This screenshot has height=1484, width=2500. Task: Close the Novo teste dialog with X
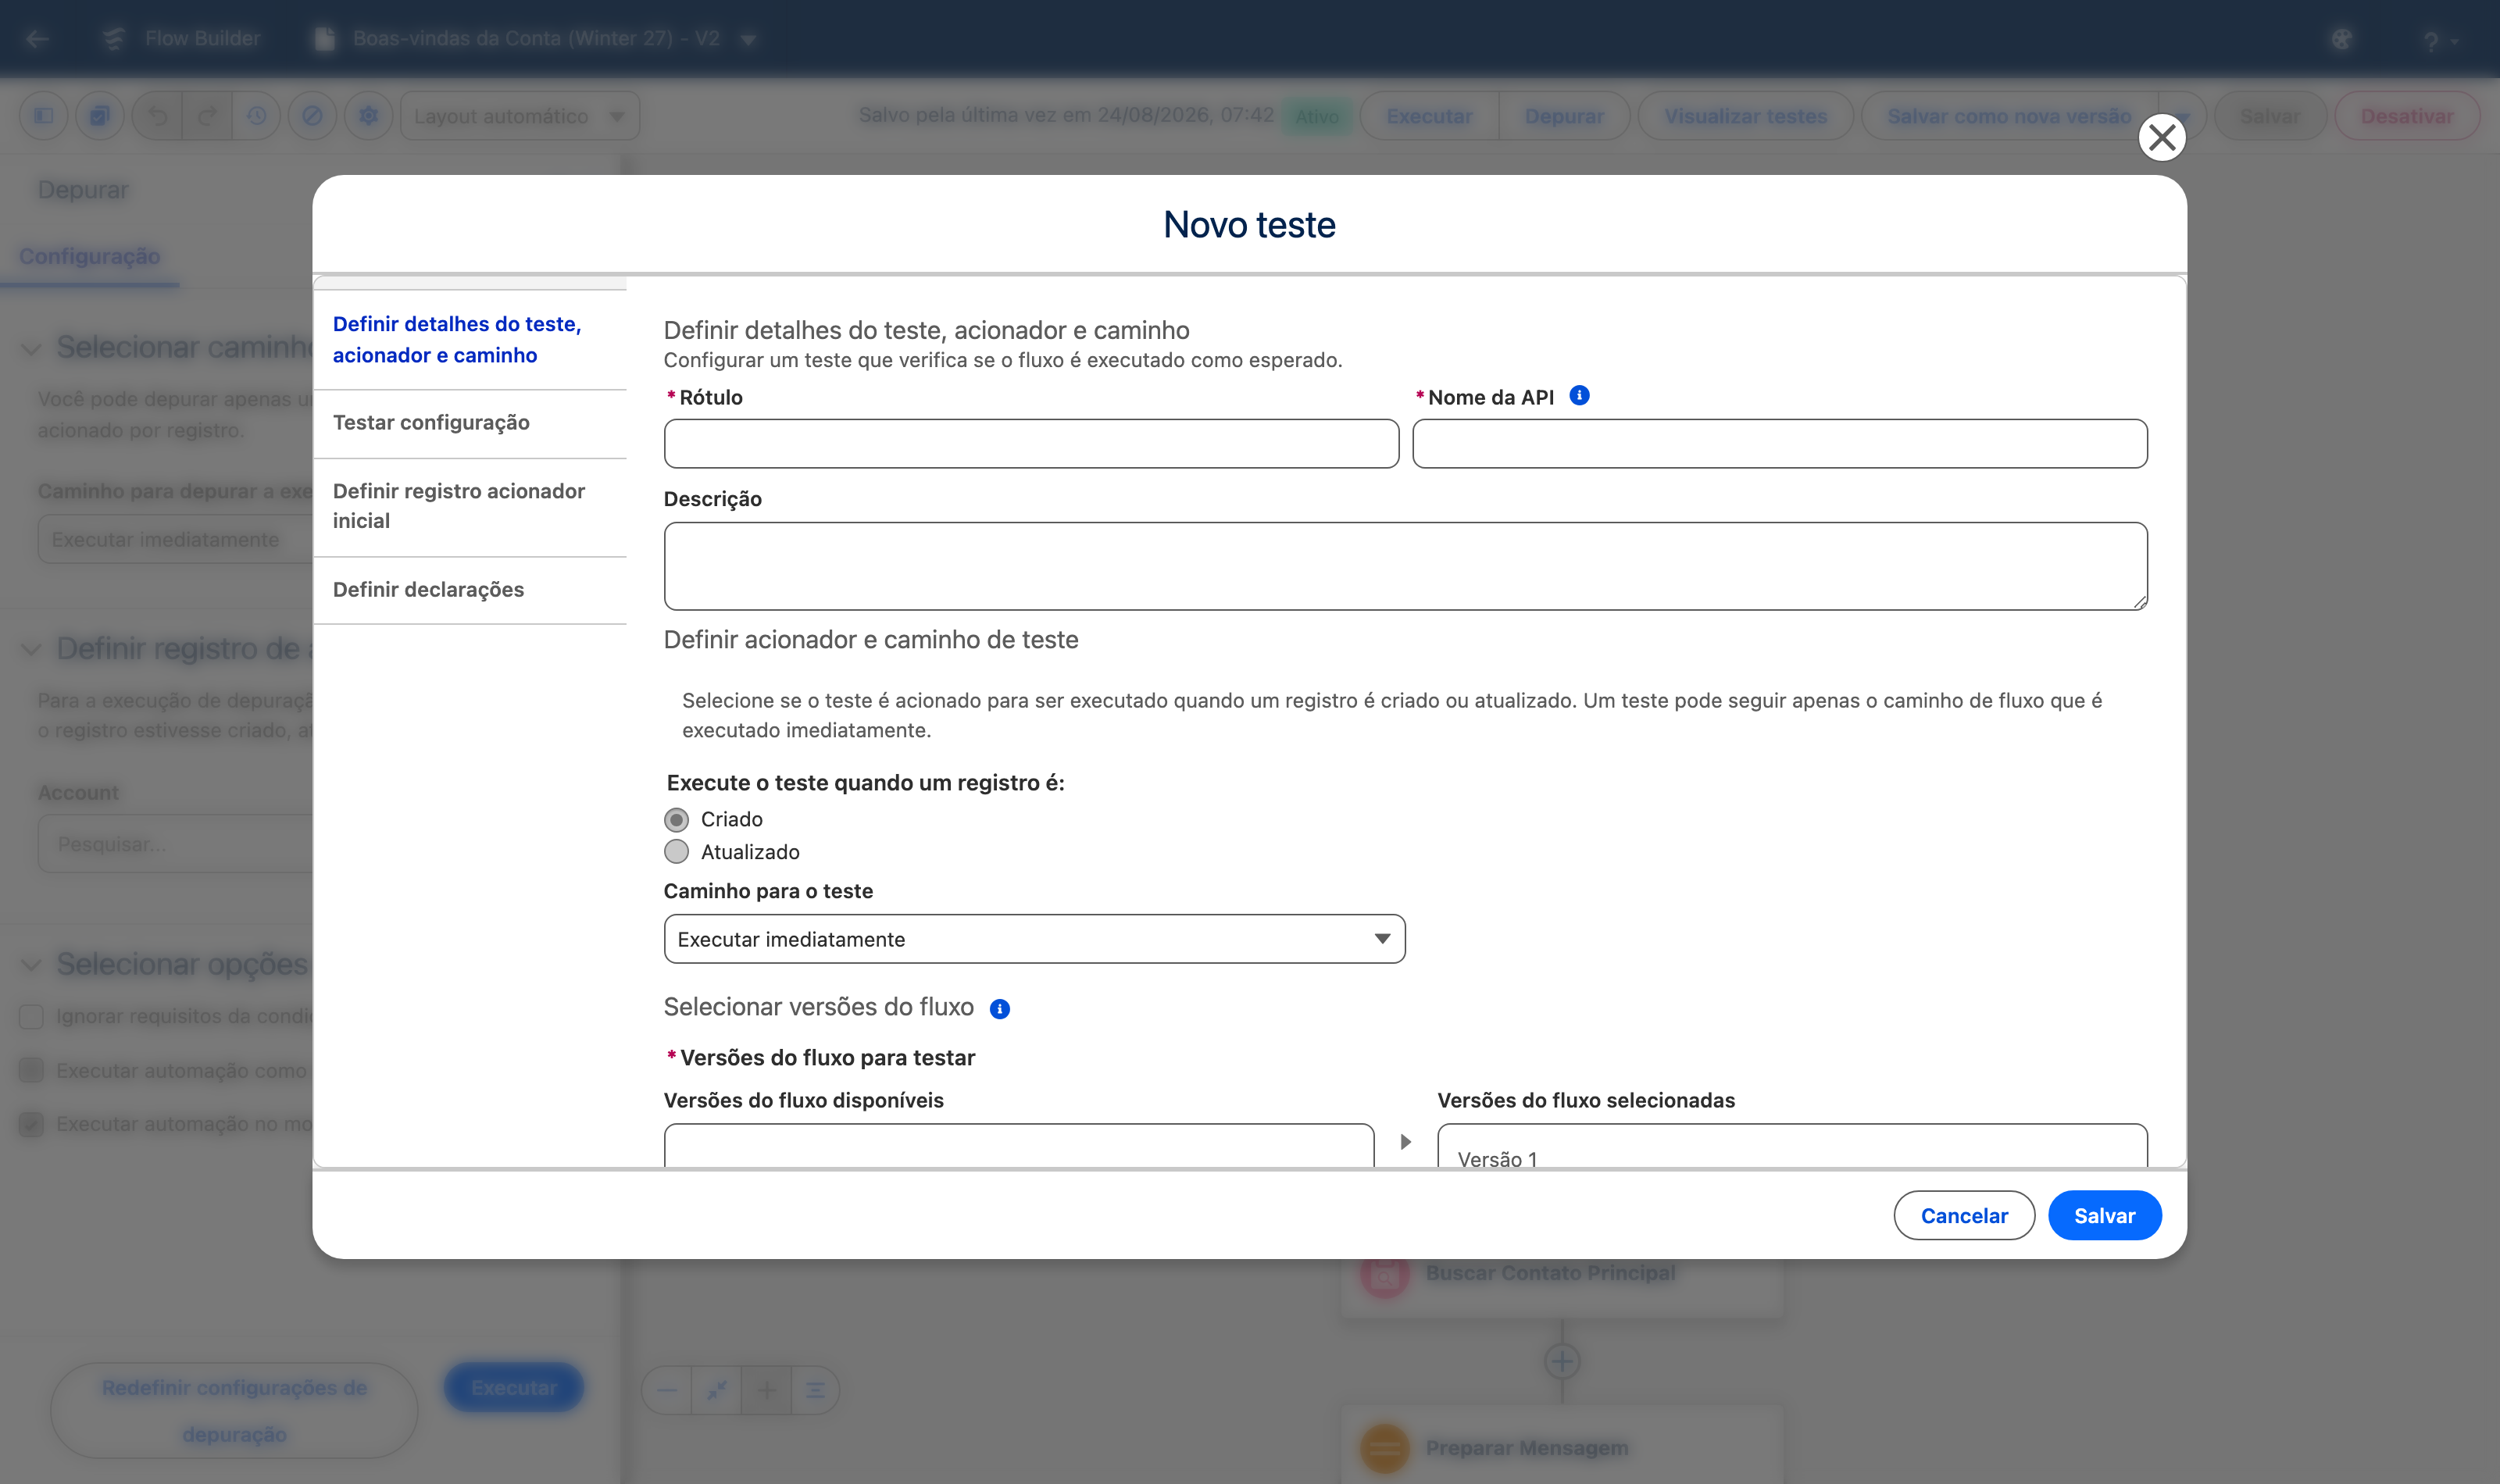point(2162,137)
